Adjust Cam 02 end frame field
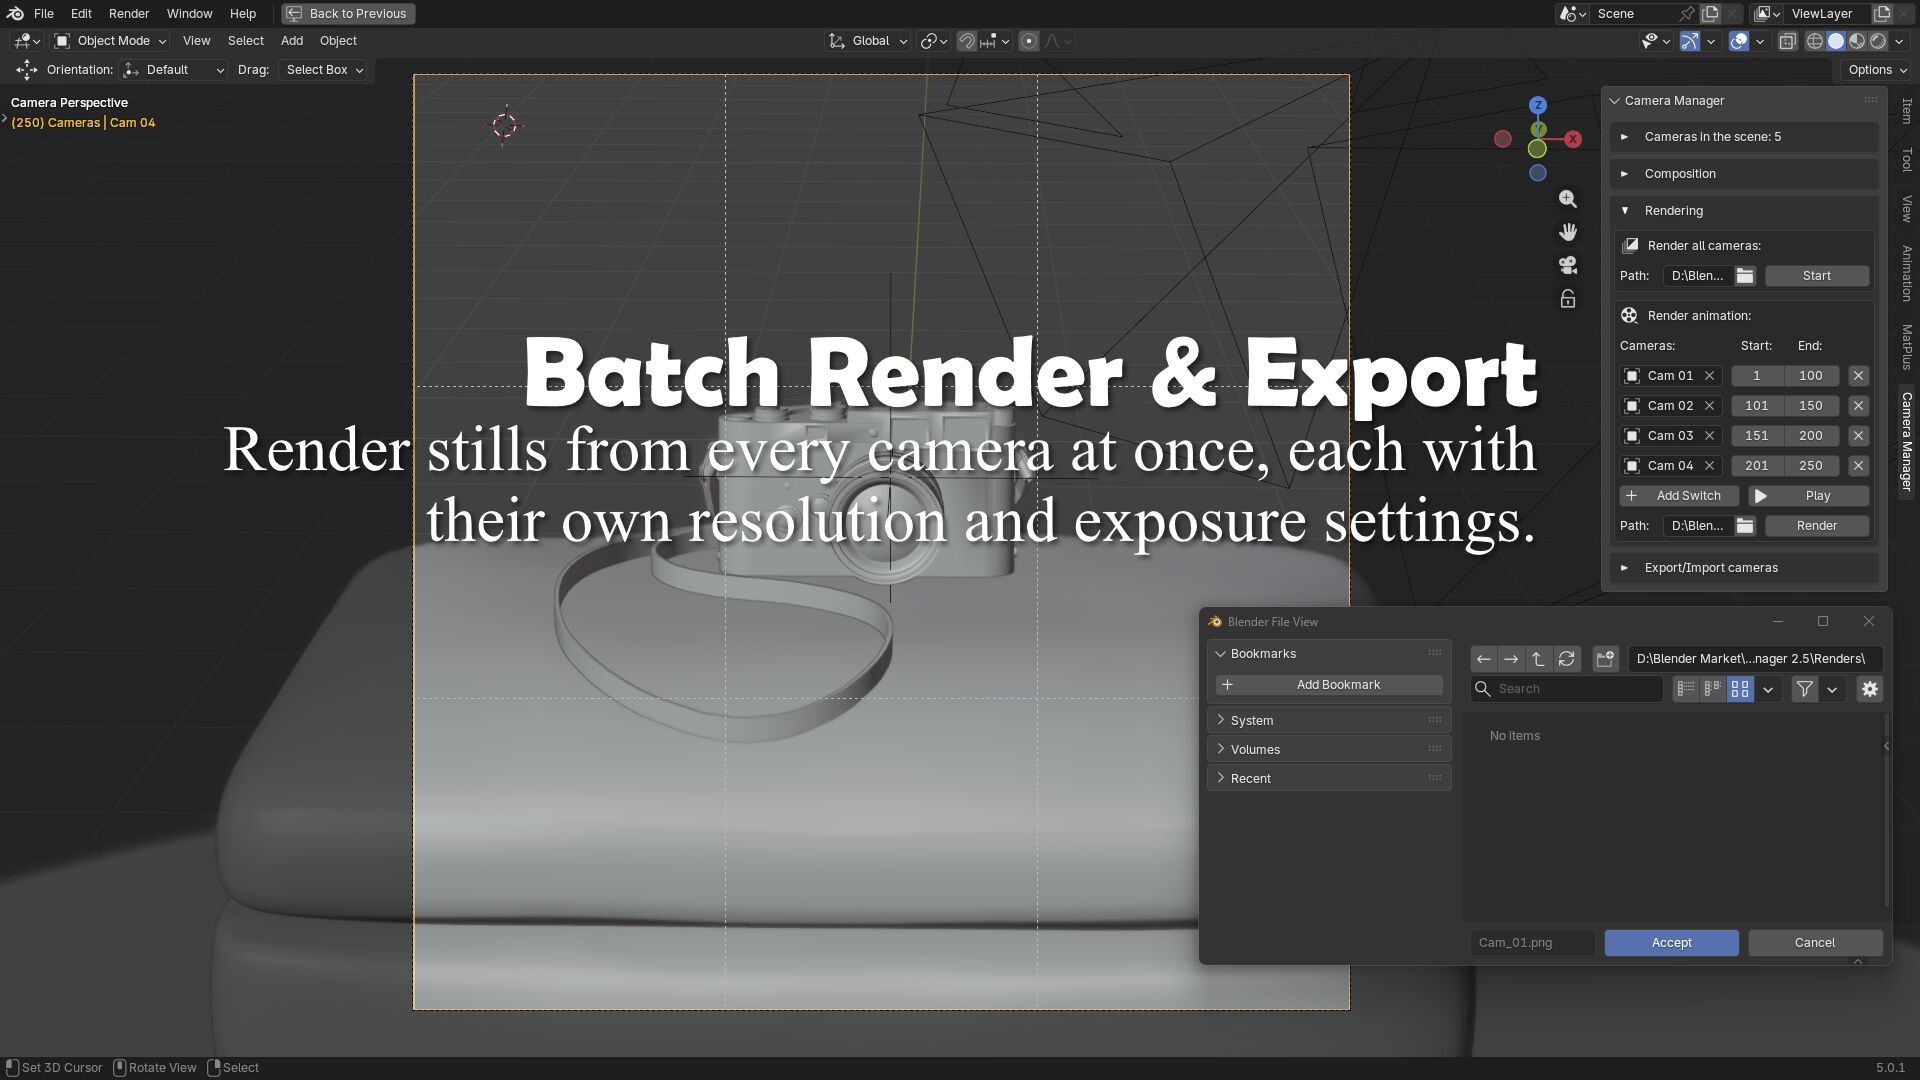This screenshot has width=1920, height=1080. click(x=1810, y=406)
